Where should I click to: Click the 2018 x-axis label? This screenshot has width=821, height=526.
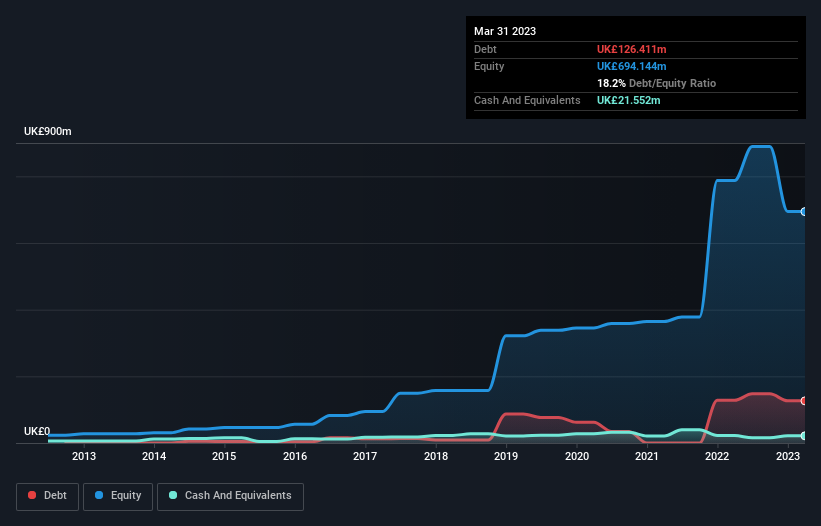436,456
